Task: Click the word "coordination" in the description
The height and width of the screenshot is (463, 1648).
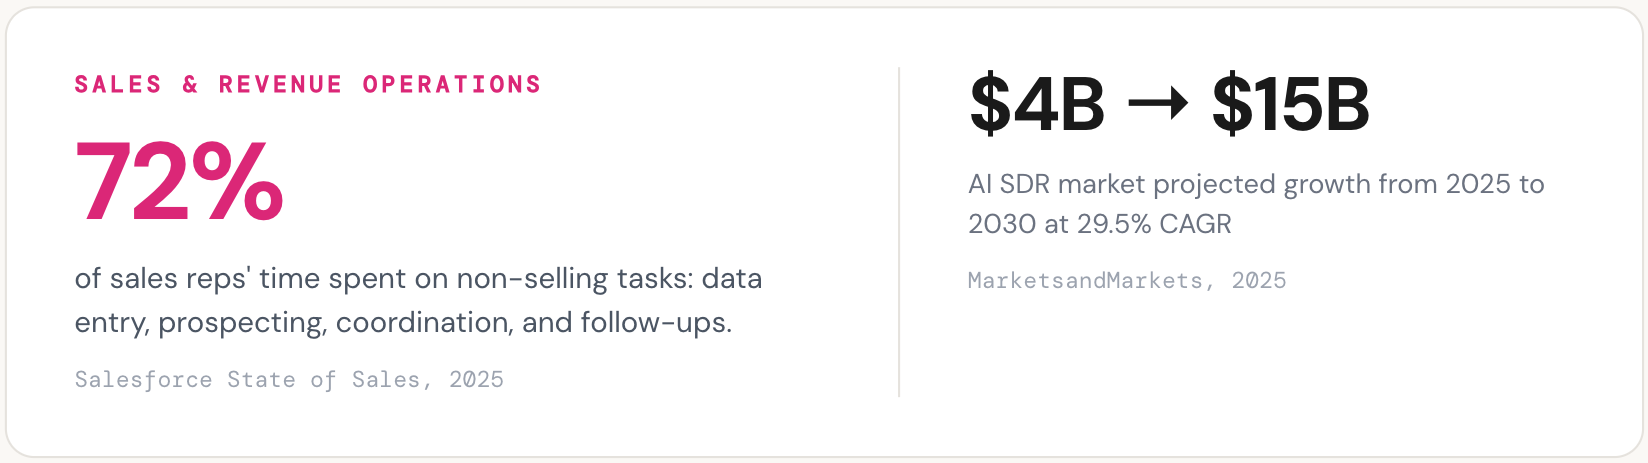Action: coord(424,323)
